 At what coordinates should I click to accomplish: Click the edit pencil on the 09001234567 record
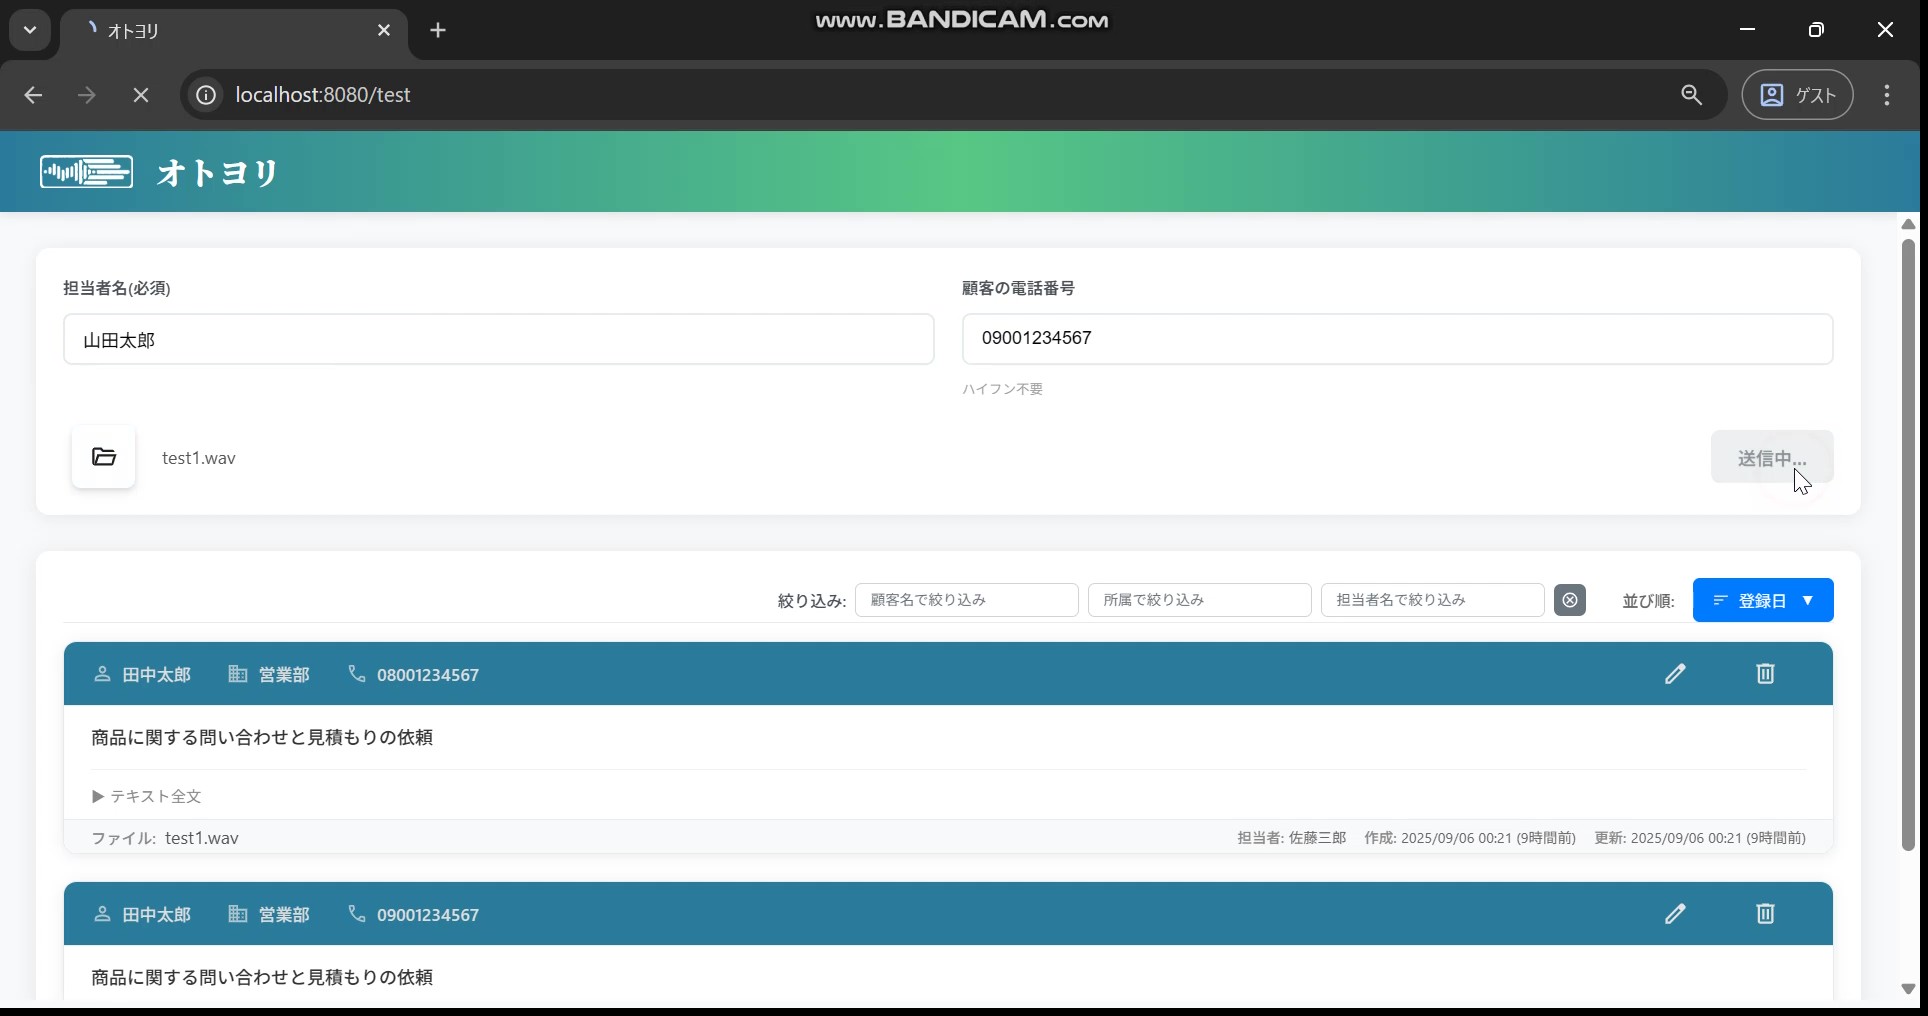[x=1675, y=914]
